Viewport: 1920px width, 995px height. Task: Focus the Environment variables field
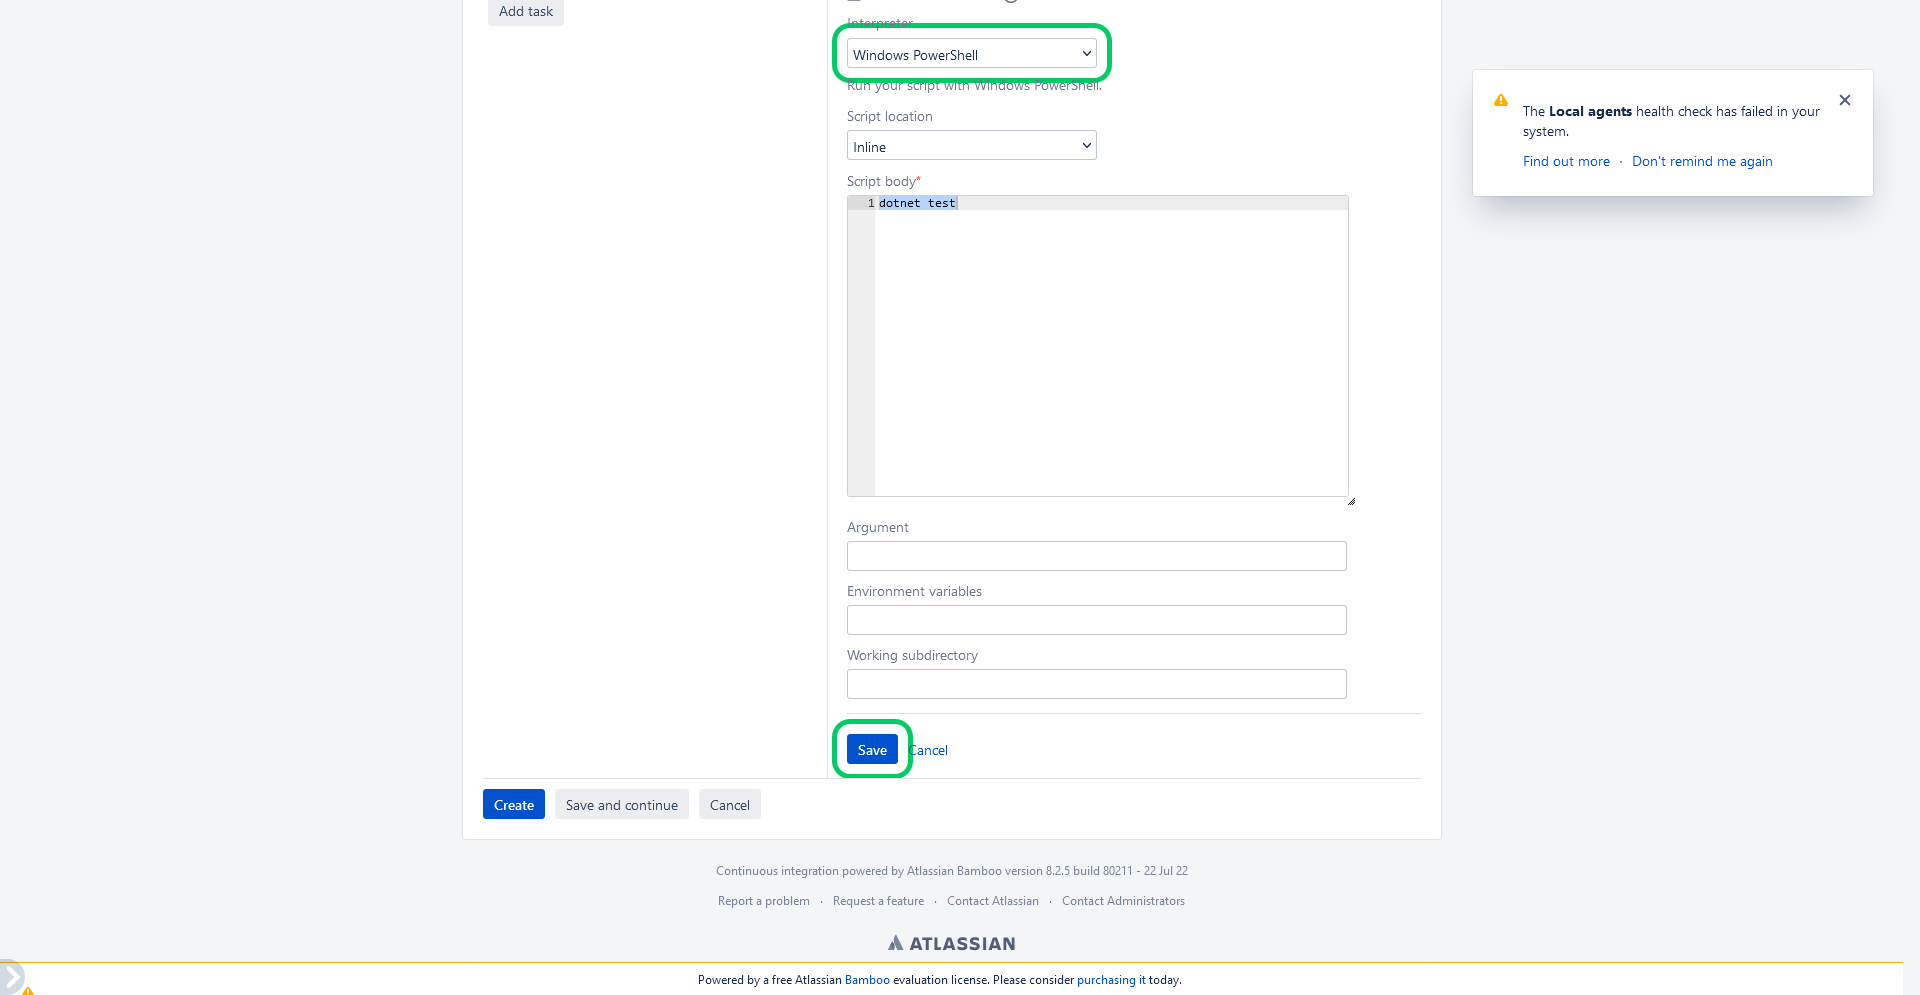point(1096,620)
